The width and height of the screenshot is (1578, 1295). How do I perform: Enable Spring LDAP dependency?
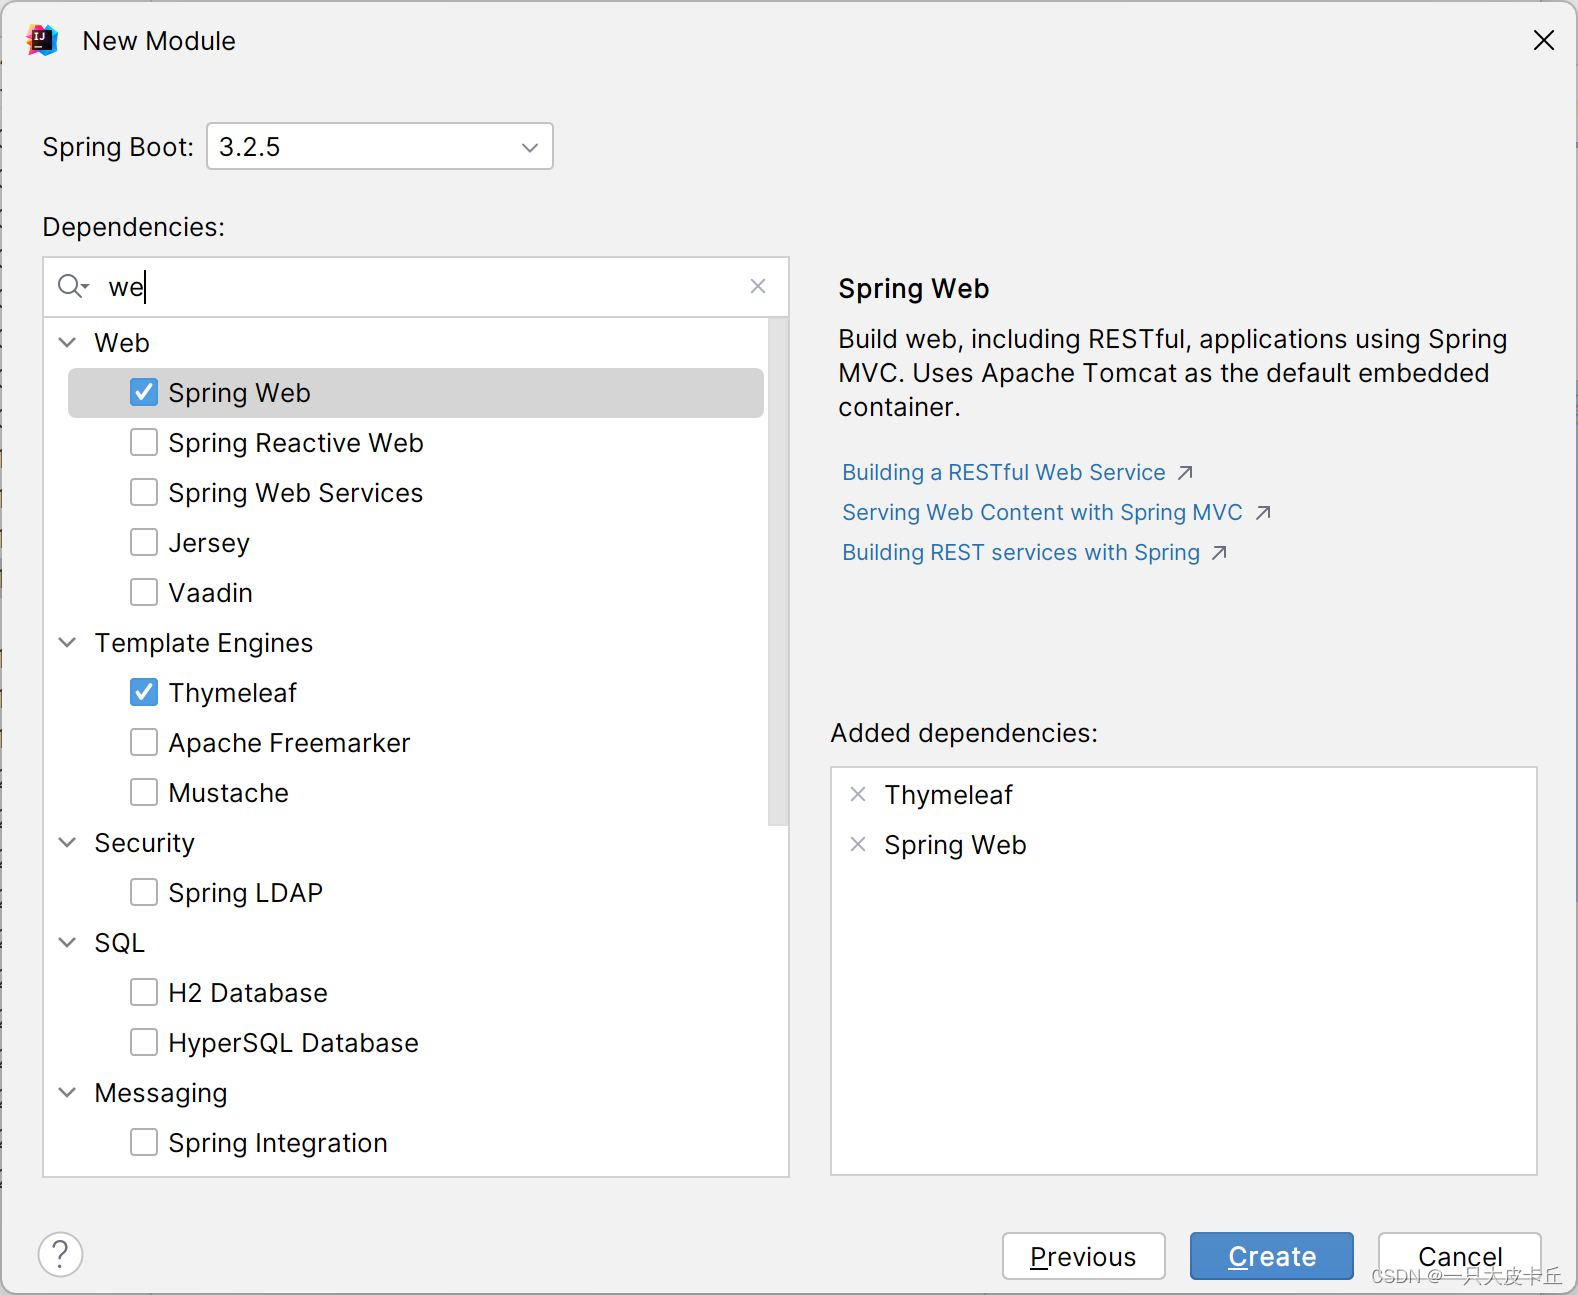click(x=144, y=892)
